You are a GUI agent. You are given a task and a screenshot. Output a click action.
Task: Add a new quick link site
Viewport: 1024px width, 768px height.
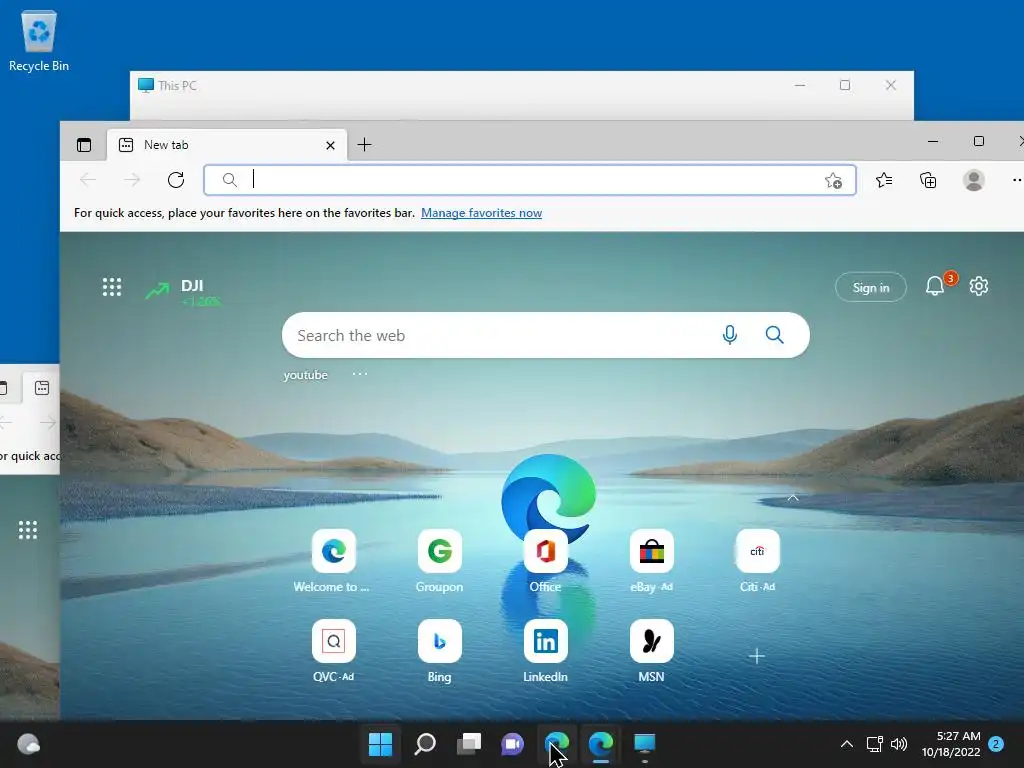pyautogui.click(x=757, y=656)
